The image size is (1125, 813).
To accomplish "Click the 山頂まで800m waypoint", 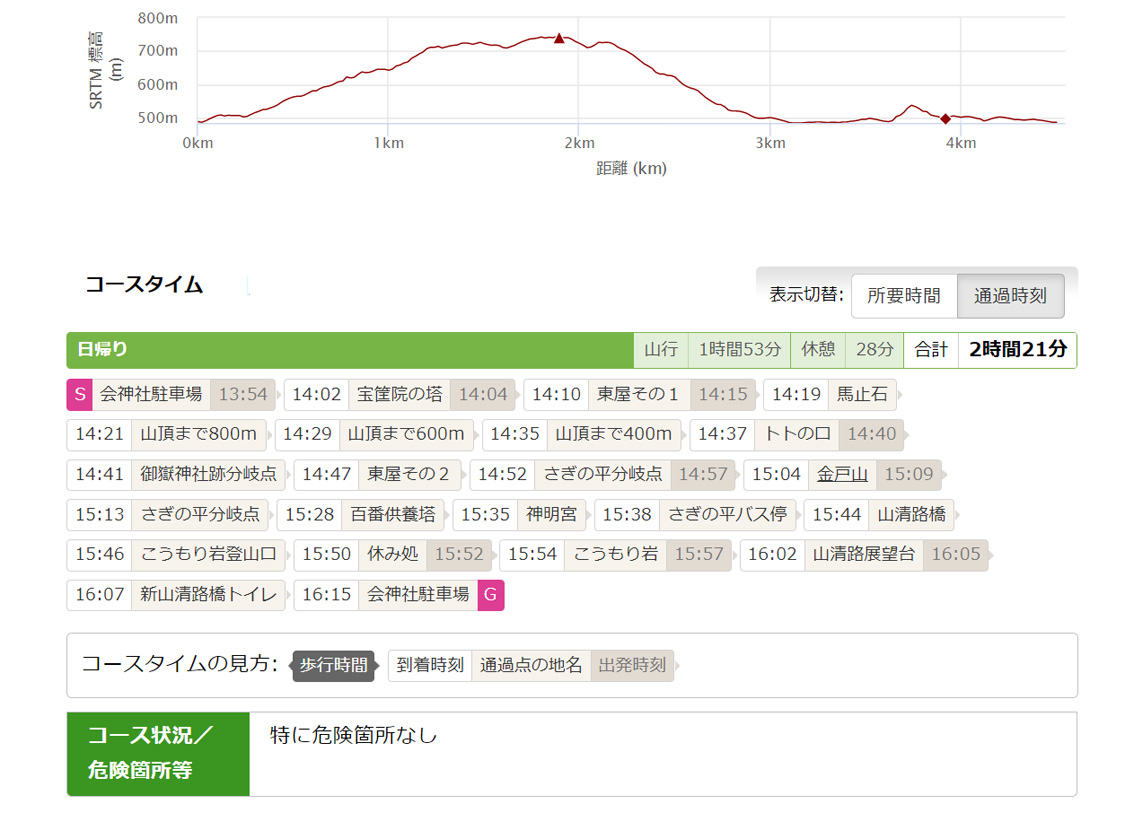I will click(198, 434).
